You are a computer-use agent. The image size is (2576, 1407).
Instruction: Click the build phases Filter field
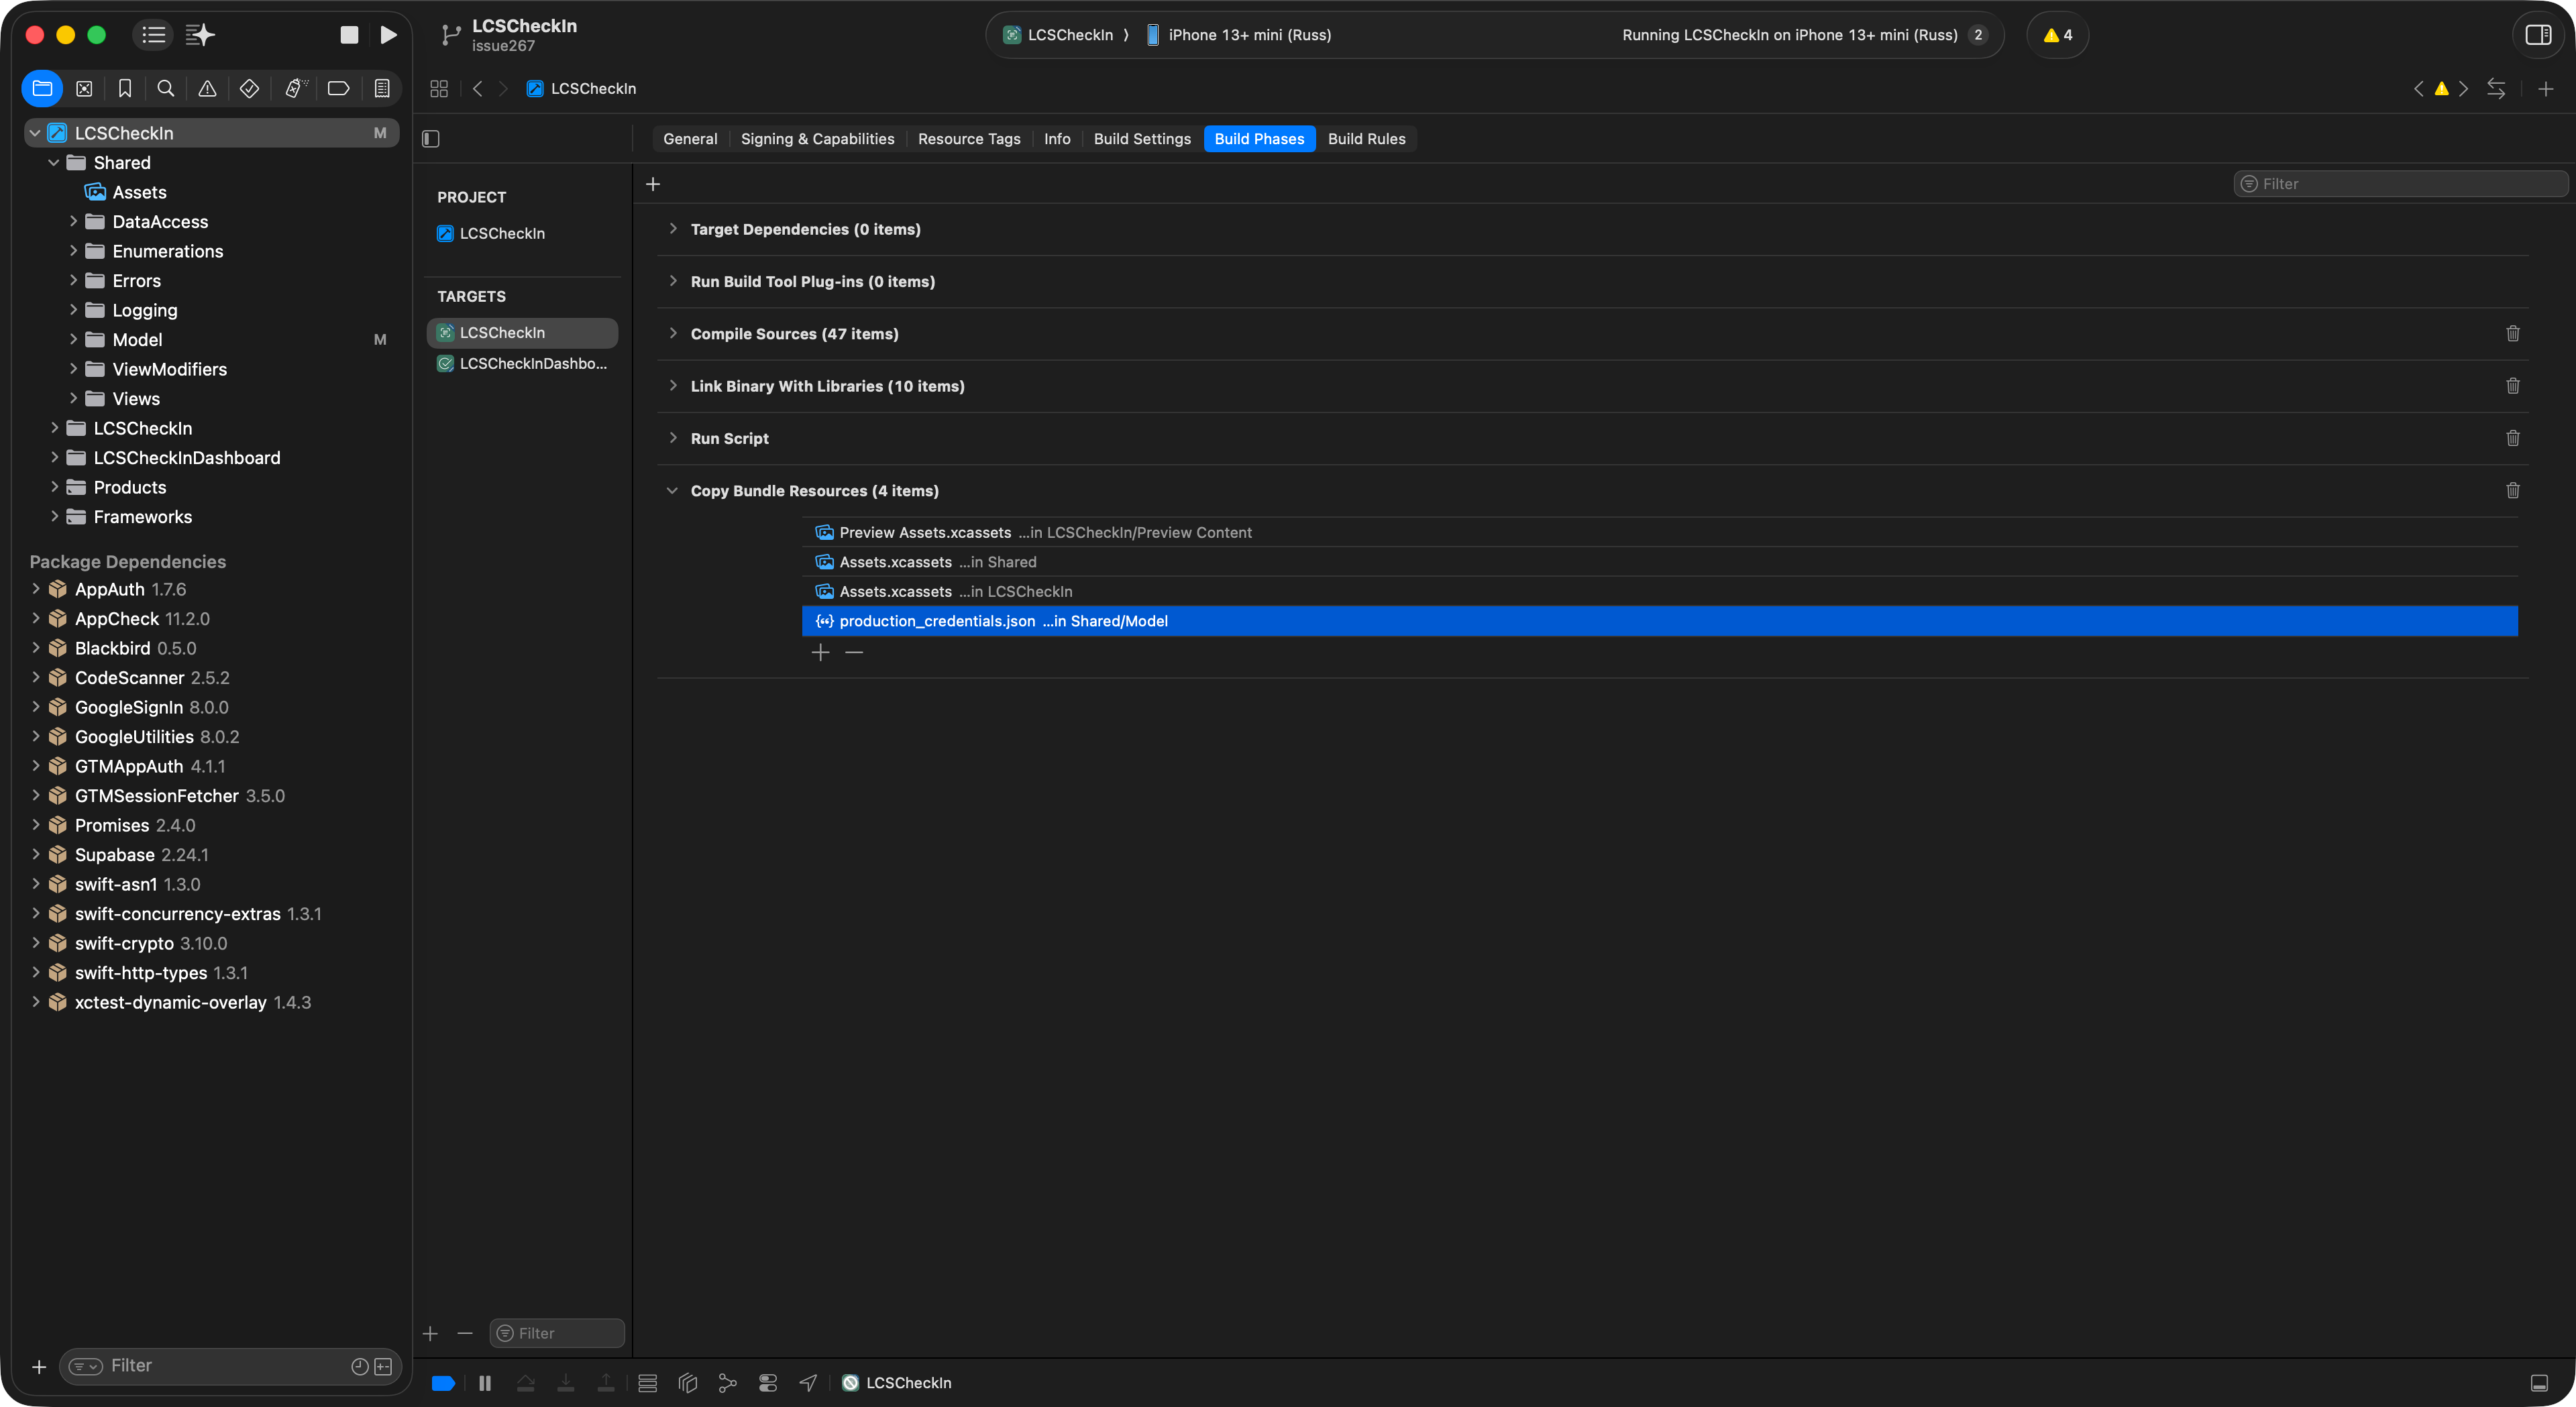click(x=2400, y=184)
